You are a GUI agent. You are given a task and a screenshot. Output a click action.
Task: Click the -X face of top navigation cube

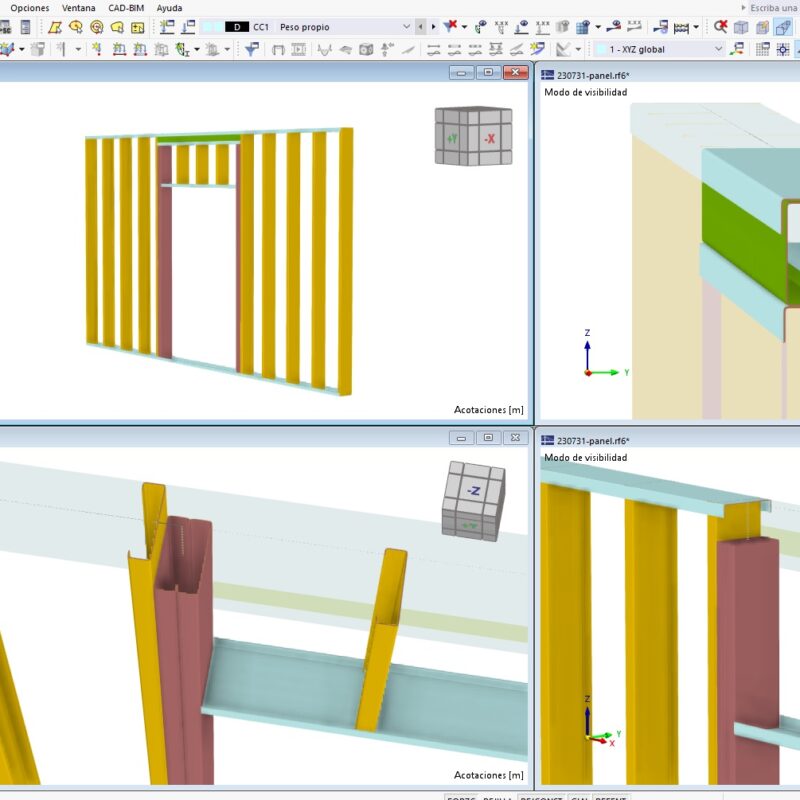click(489, 138)
